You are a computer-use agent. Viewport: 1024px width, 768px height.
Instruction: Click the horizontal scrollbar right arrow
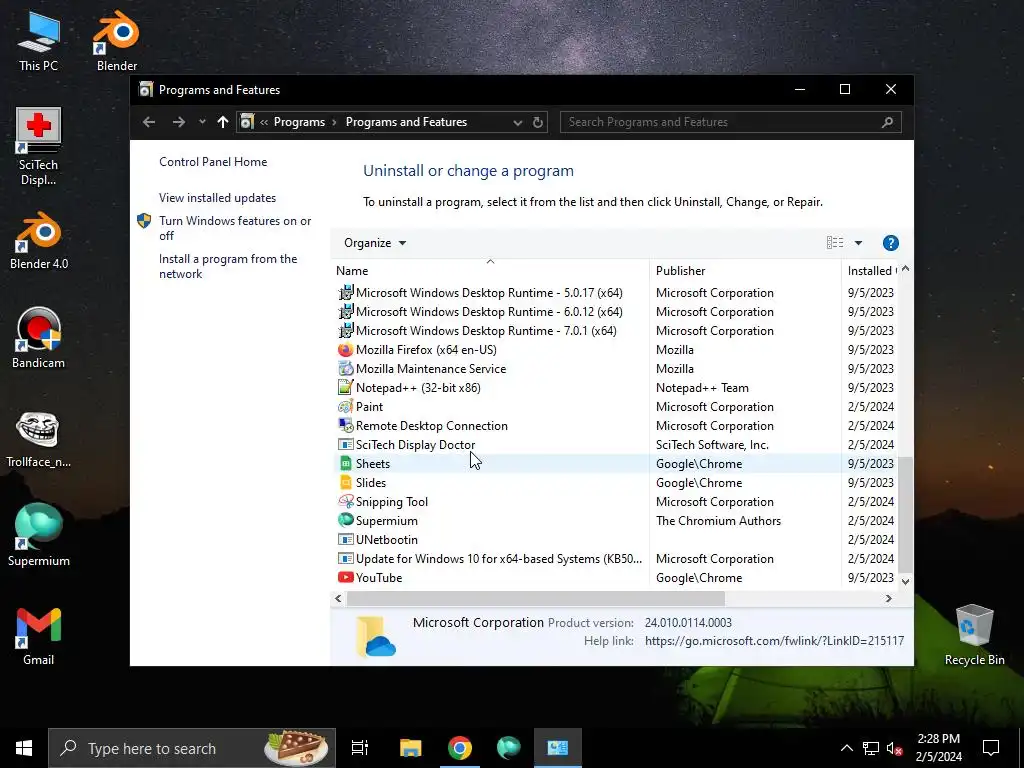pyautogui.click(x=888, y=598)
